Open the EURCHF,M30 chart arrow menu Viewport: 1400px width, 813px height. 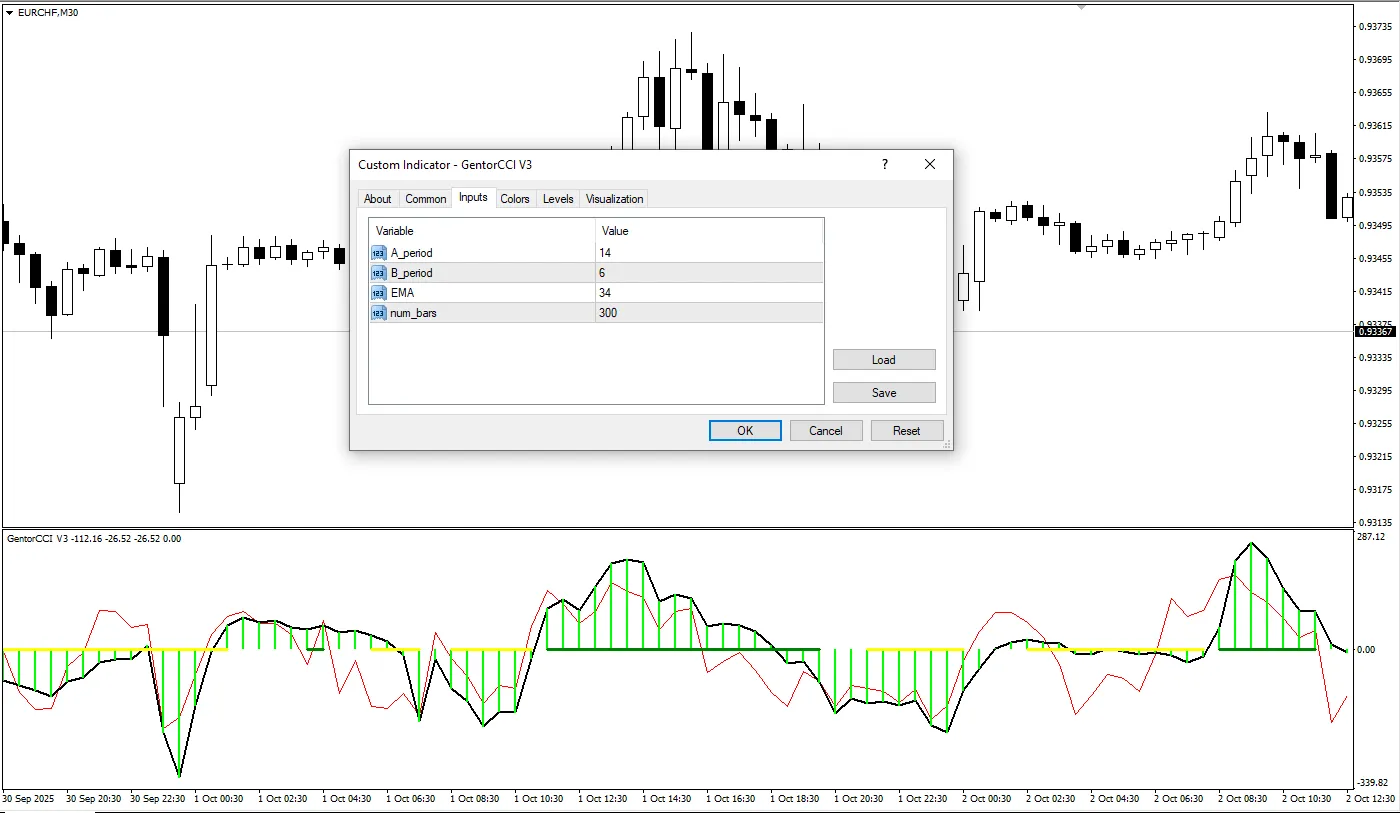coord(10,12)
